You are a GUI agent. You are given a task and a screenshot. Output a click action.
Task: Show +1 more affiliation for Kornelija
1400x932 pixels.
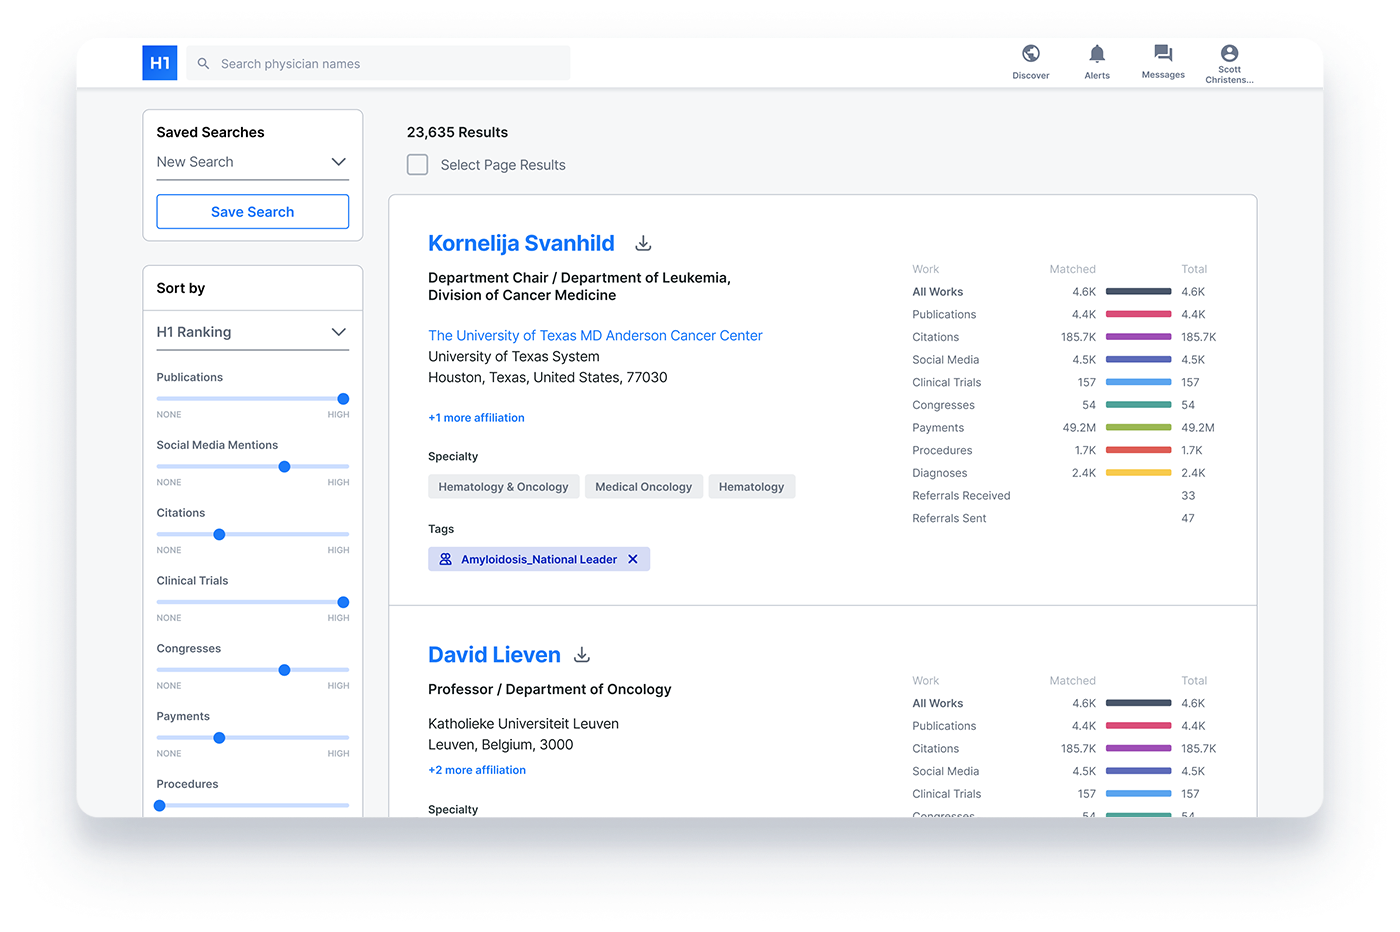coord(476,418)
